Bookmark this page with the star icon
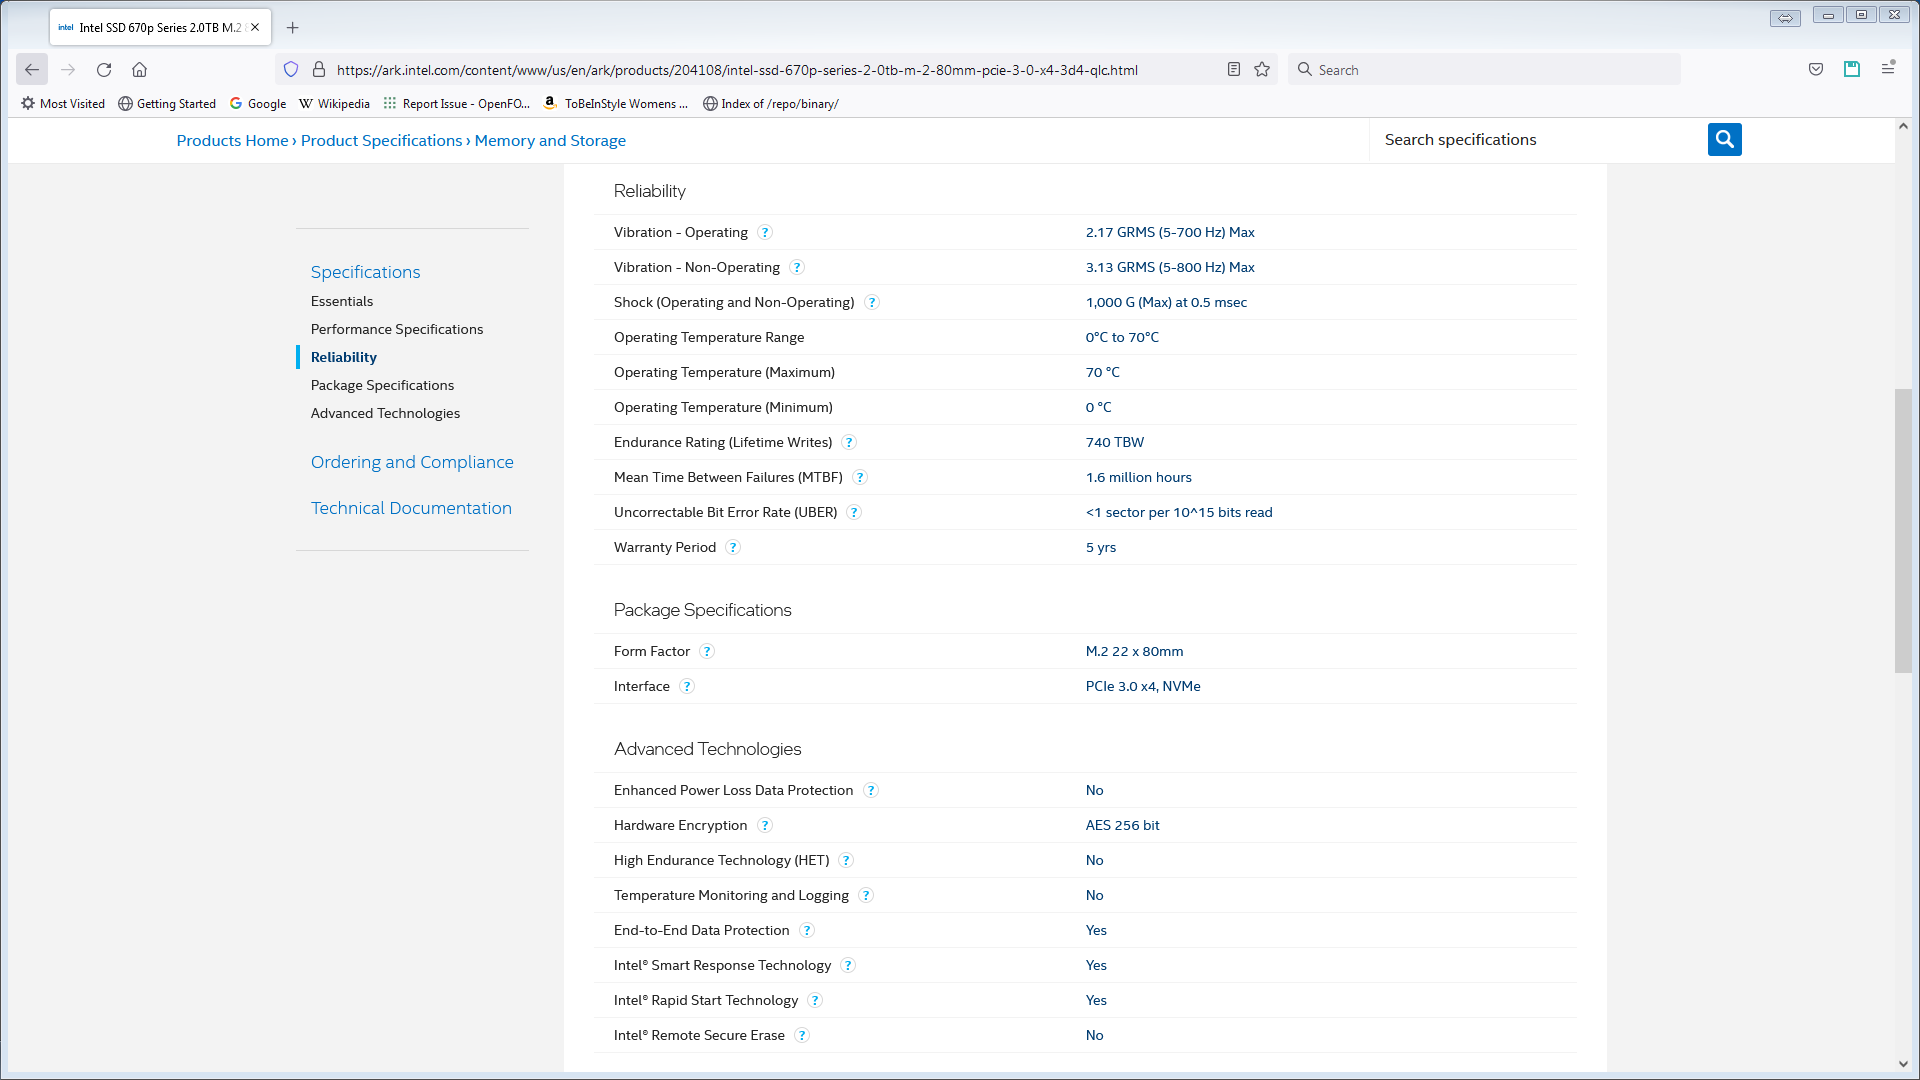Viewport: 1920px width, 1080px height. (1262, 70)
